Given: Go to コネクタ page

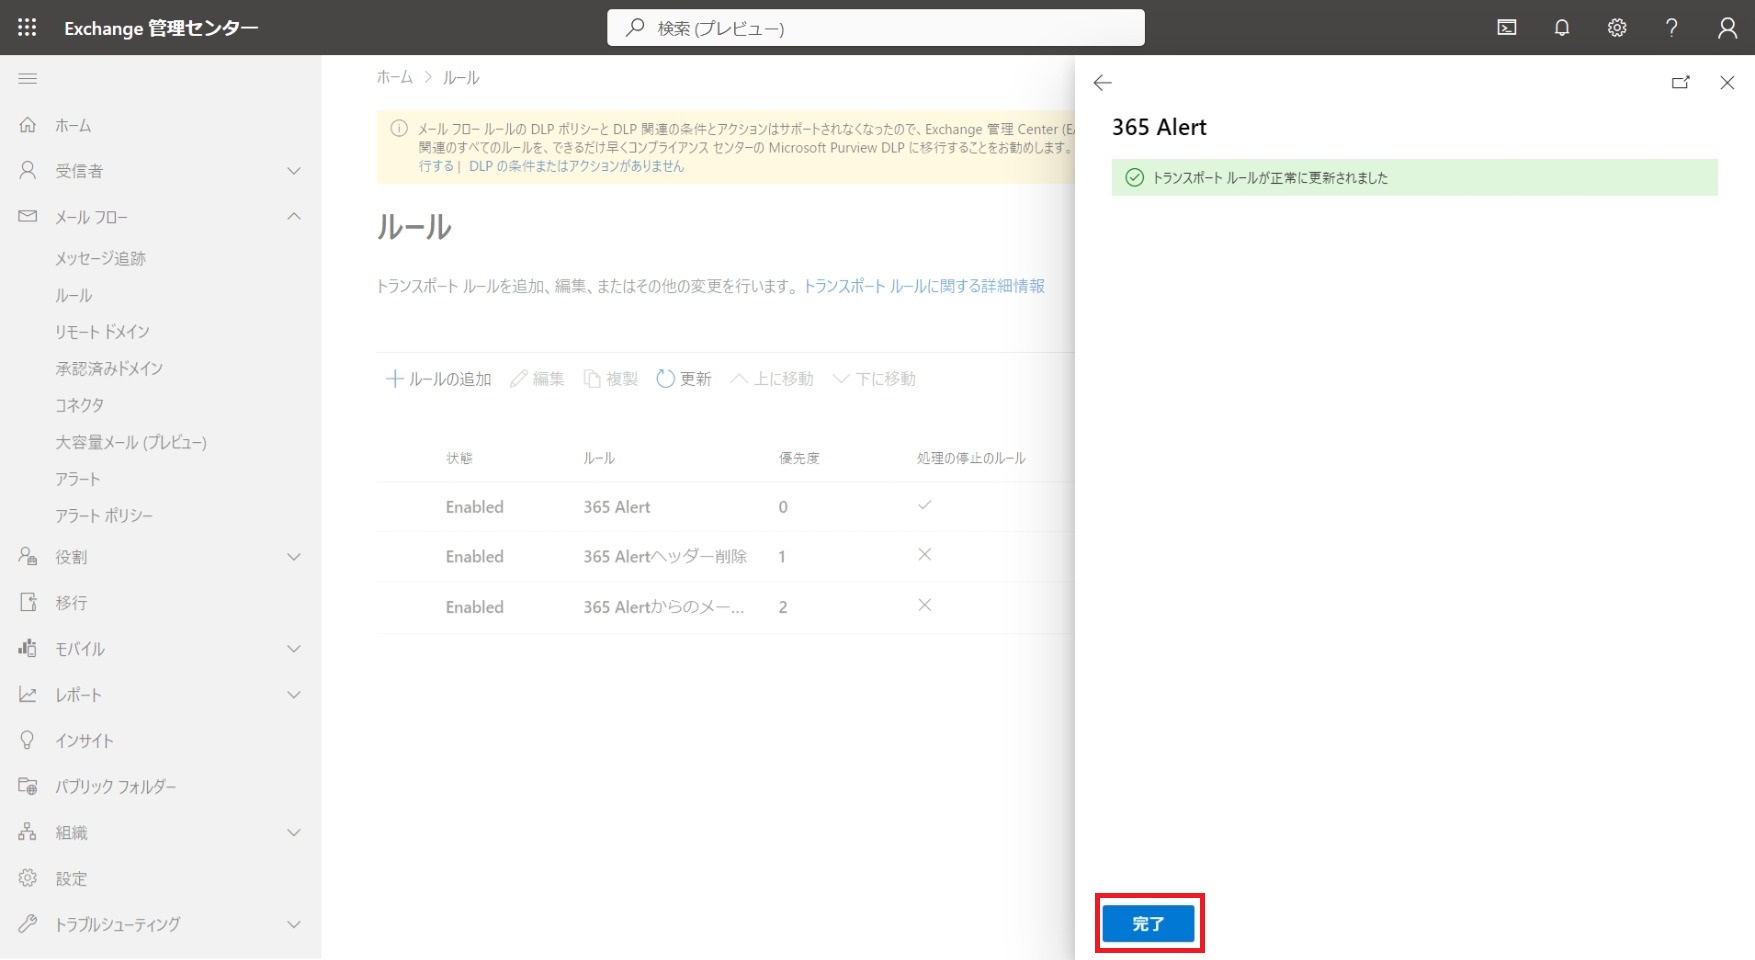Looking at the screenshot, I should pos(79,405).
